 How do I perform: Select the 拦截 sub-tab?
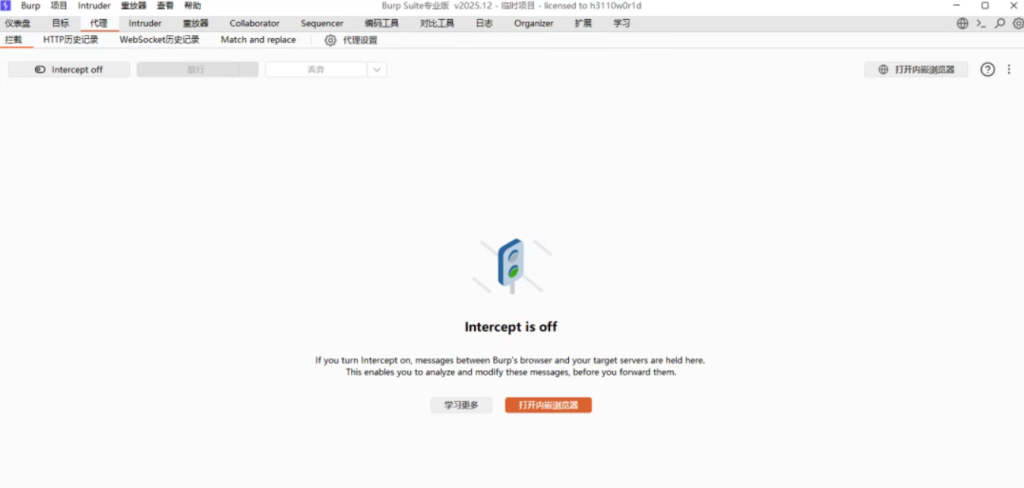(14, 40)
